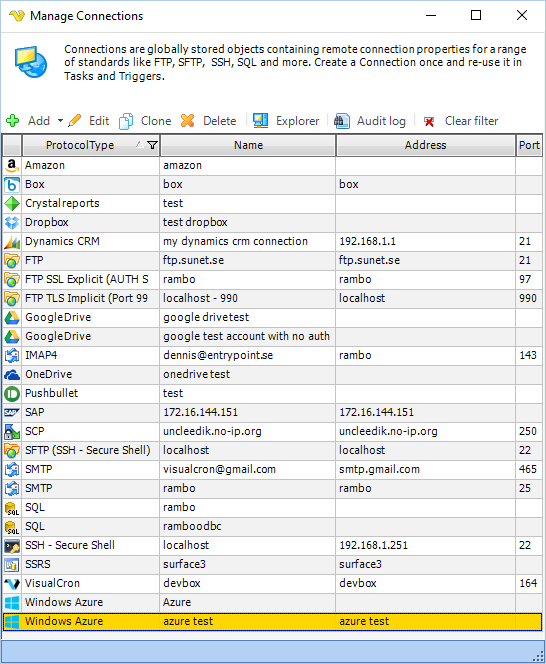Click the VisualCron devbox row icon
Screen dimensions: 546x664
pos(12,584)
